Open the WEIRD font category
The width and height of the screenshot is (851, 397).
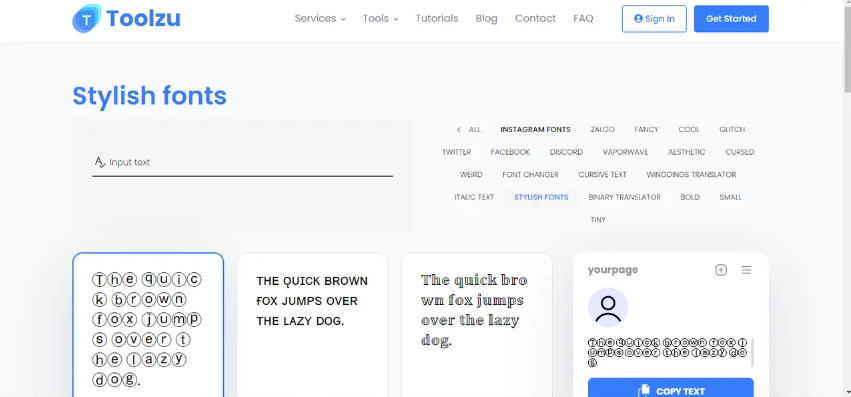tap(471, 175)
